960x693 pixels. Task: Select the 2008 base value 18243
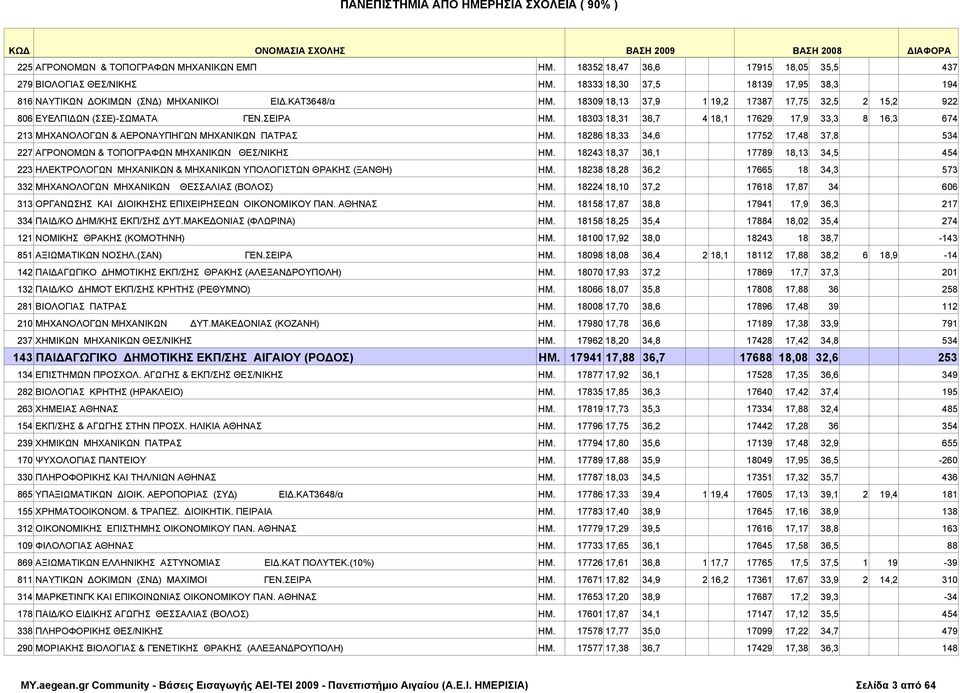click(x=759, y=239)
